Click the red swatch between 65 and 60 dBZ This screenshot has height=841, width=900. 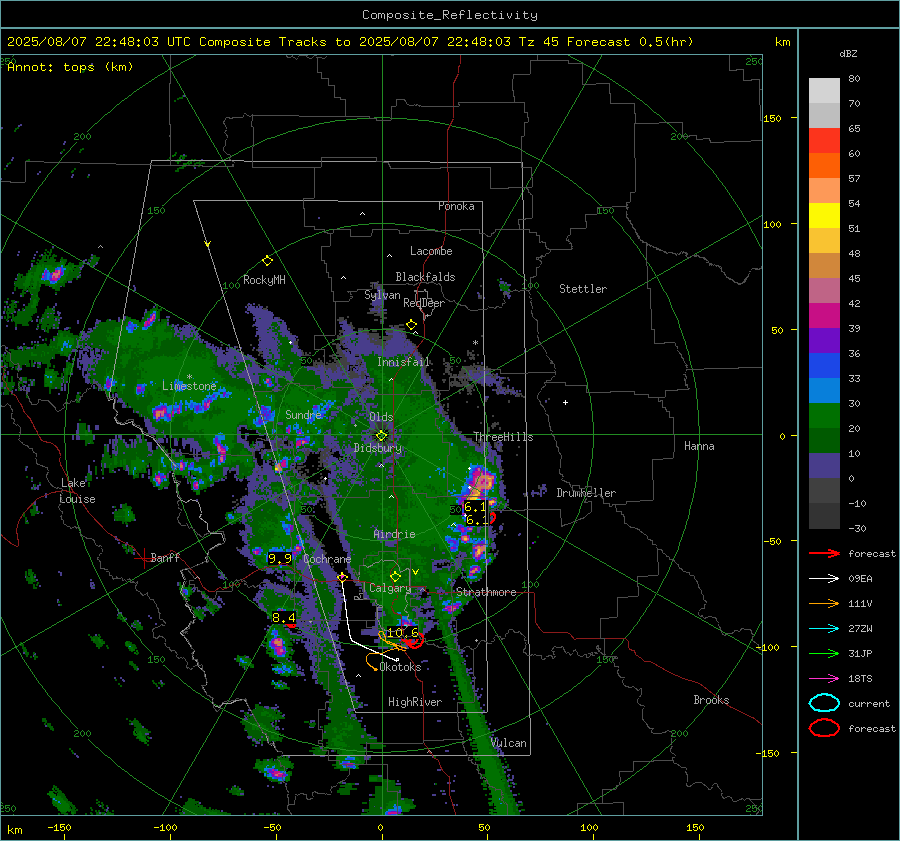click(824, 141)
